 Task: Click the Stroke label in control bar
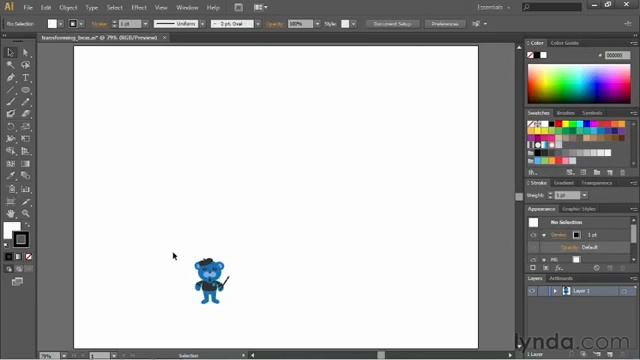(x=99, y=24)
